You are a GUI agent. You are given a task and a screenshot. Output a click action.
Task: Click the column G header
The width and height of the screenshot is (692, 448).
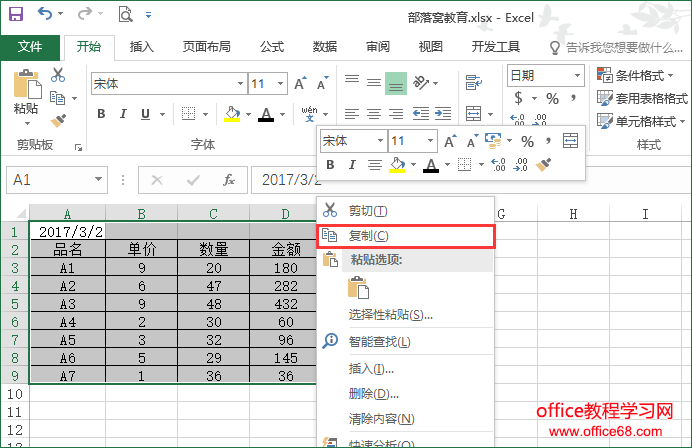point(500,213)
